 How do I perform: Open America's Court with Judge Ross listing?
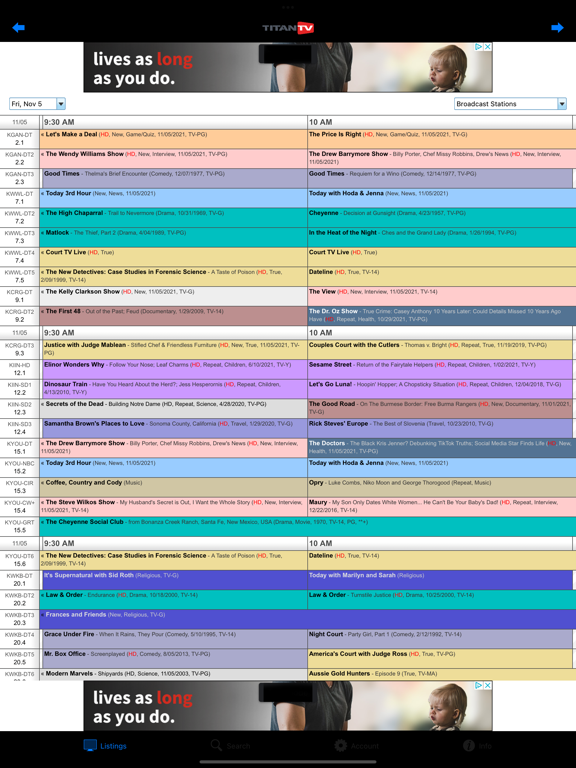pyautogui.click(x=440, y=658)
